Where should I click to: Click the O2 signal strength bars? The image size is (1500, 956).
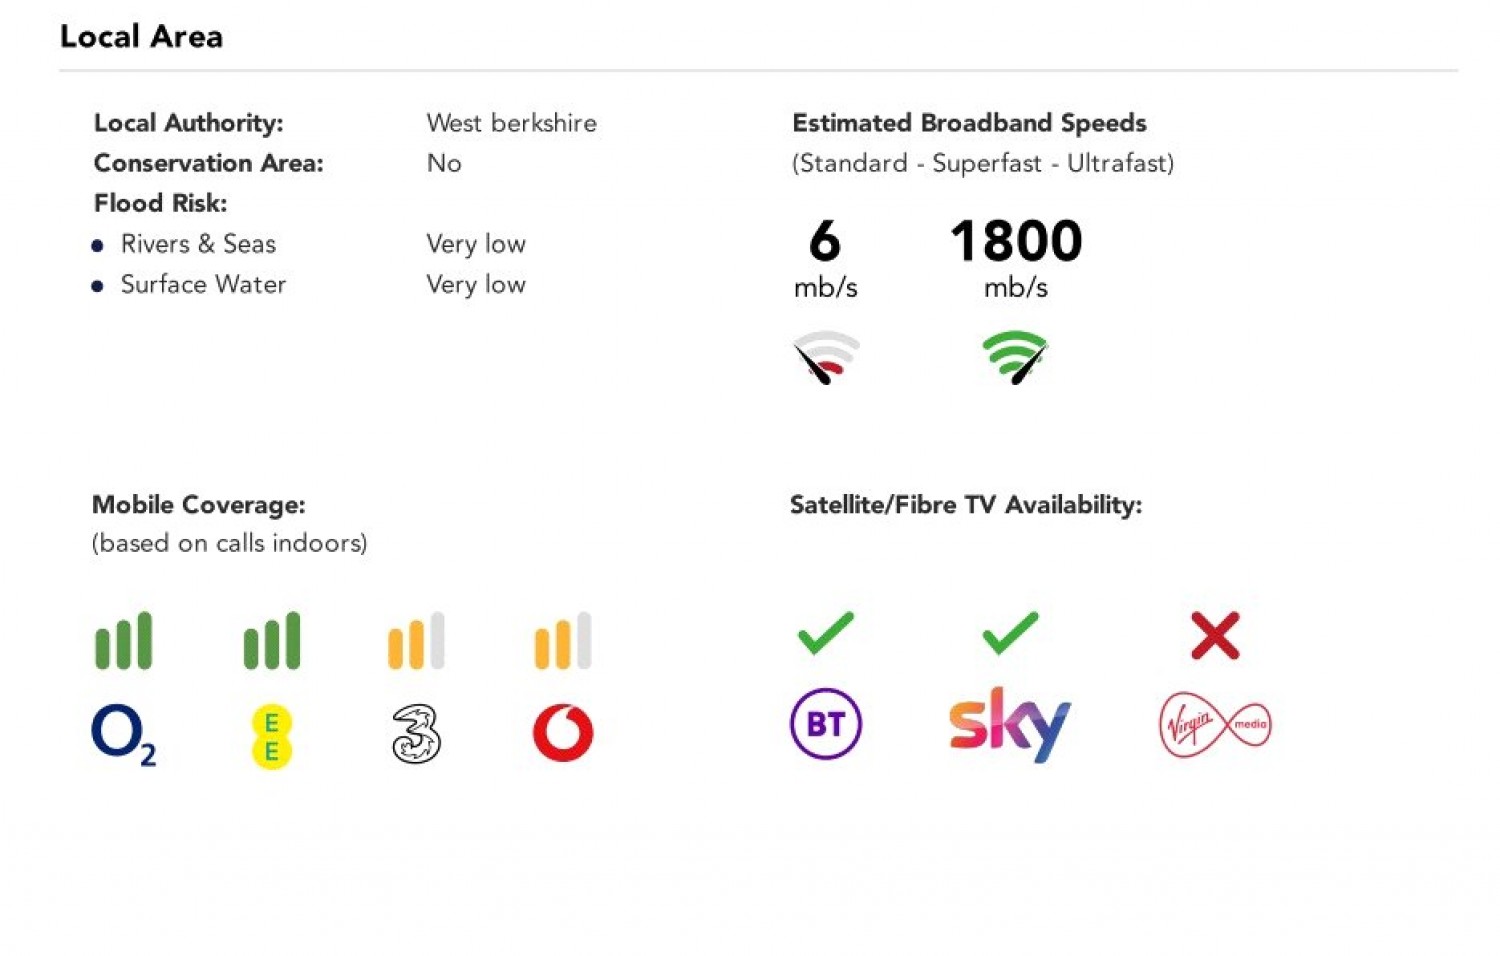123,640
